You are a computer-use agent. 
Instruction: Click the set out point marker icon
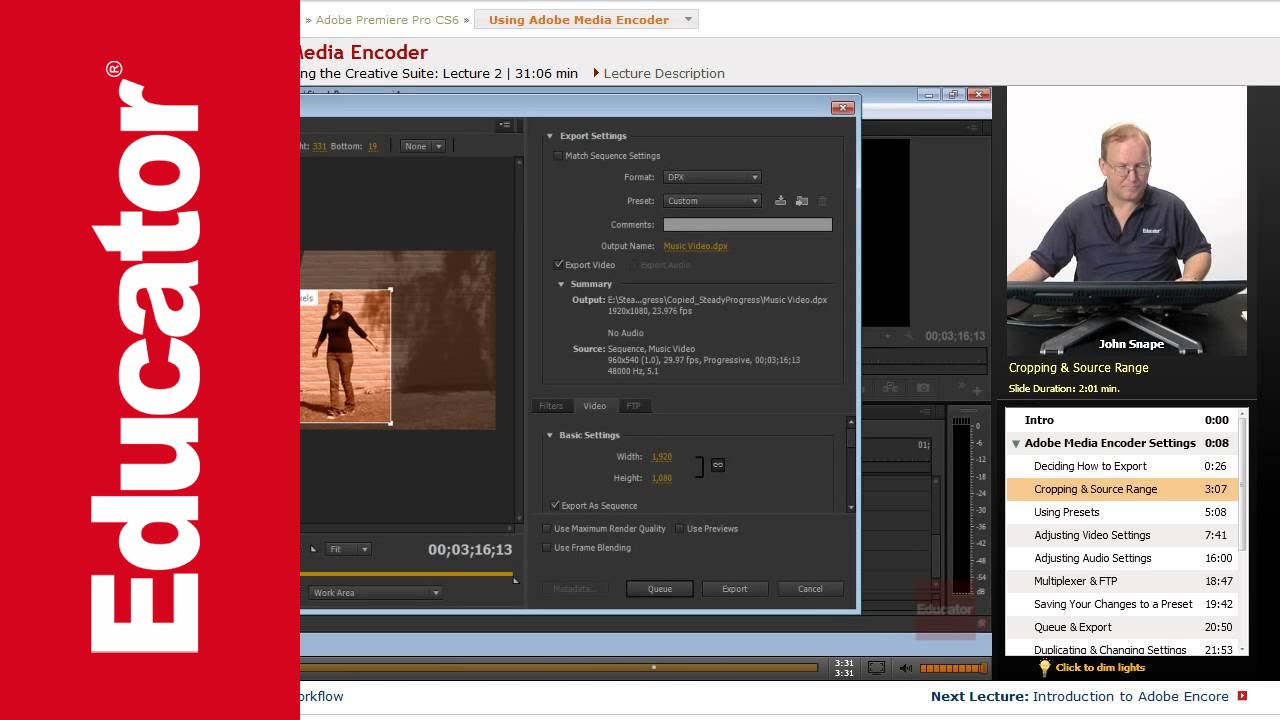coord(515,579)
